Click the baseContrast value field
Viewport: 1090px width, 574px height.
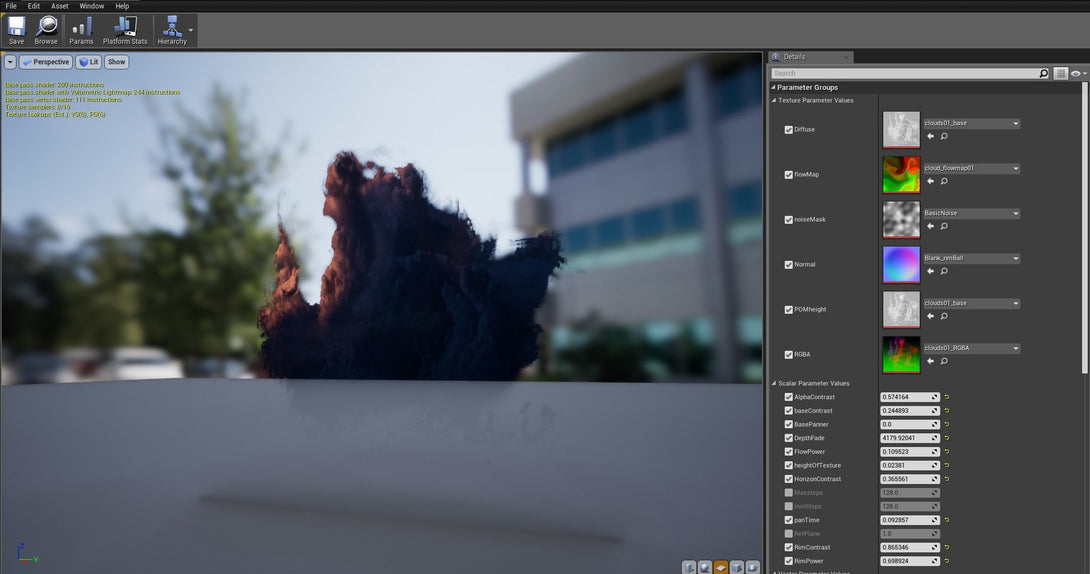[x=910, y=411]
